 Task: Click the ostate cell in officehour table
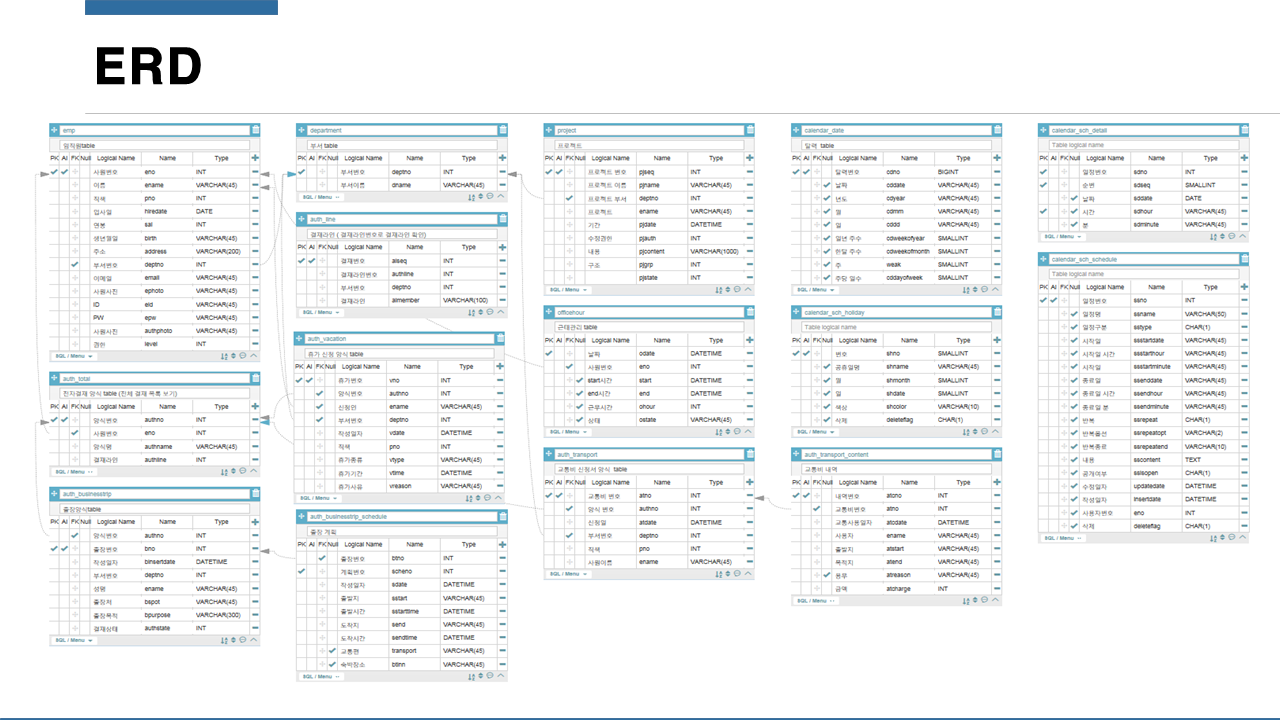(x=661, y=419)
